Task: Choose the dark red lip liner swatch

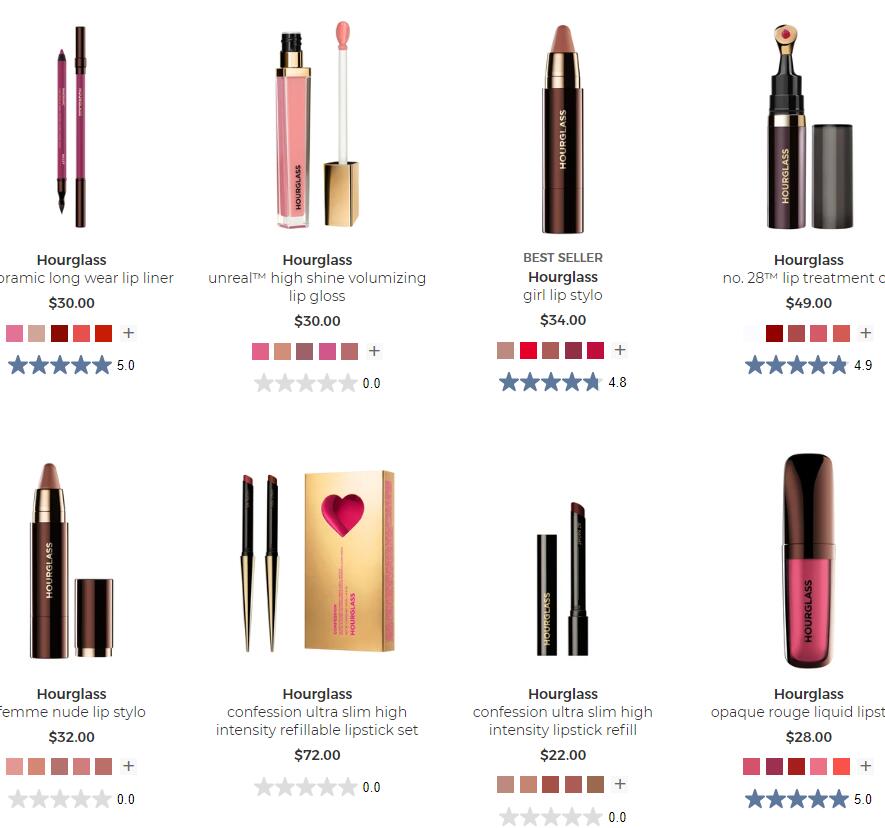Action: point(59,334)
